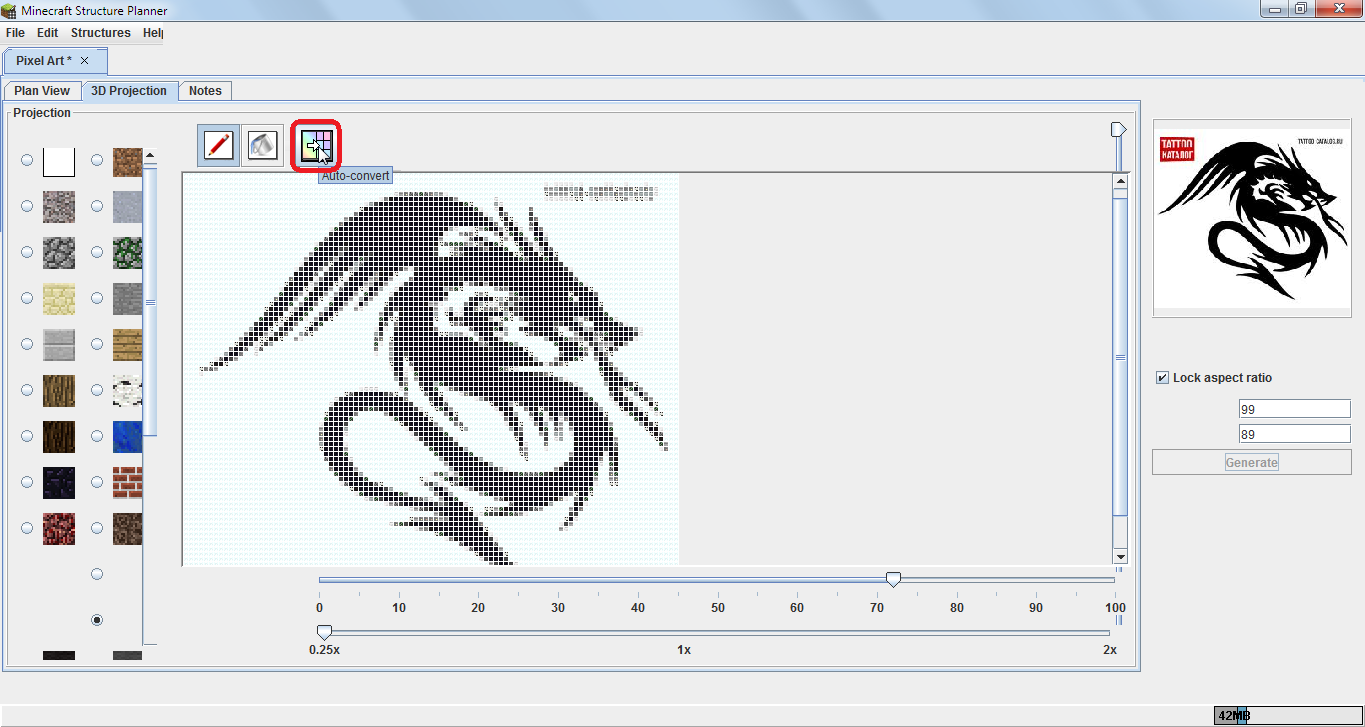Choose radio button beside red brick block
Screen dimensions: 1365x727
(x=97, y=482)
